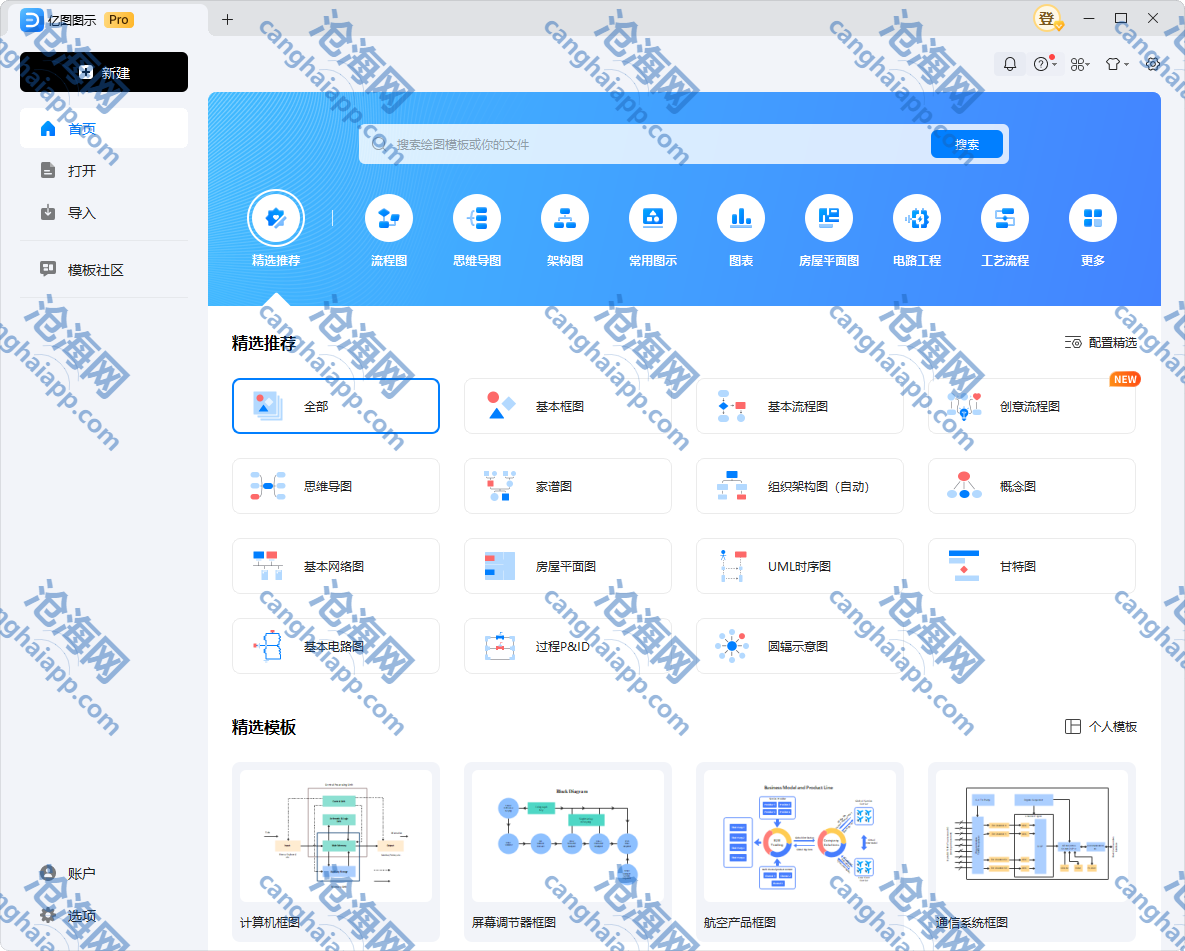The width and height of the screenshot is (1185, 951).
Task: Click the settings gear icon at top right
Action: [1152, 64]
